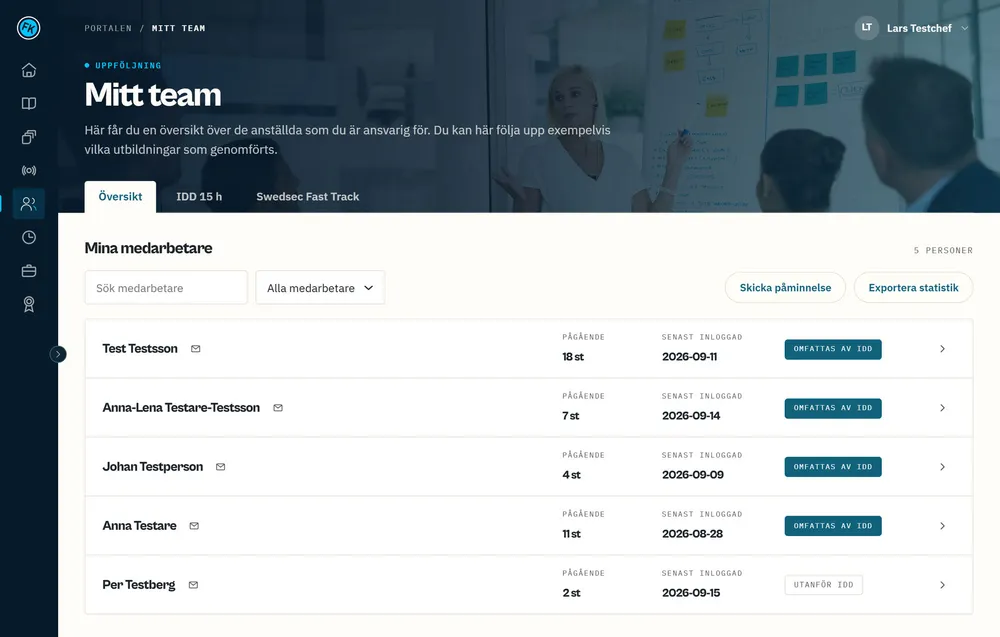The image size is (1000, 637).
Task: Expand the Test Testsson row chevron
Action: point(942,349)
